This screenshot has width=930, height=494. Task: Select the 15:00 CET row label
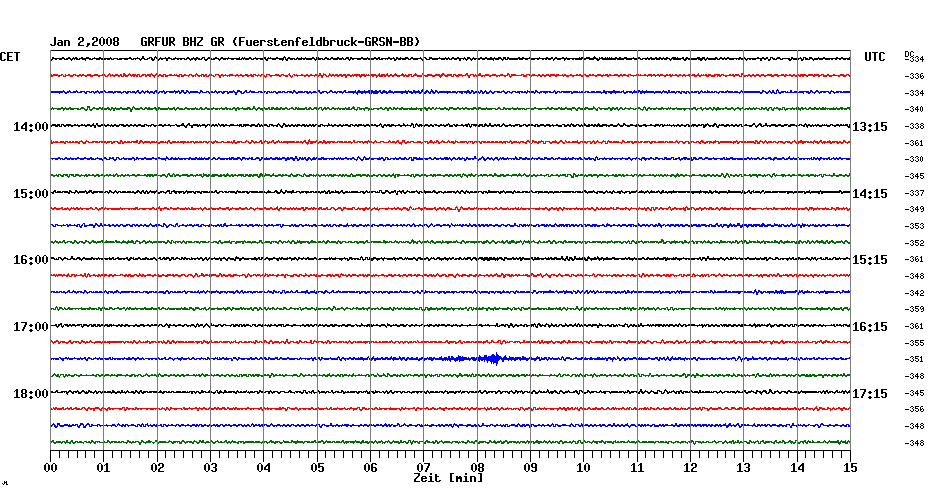coord(31,194)
